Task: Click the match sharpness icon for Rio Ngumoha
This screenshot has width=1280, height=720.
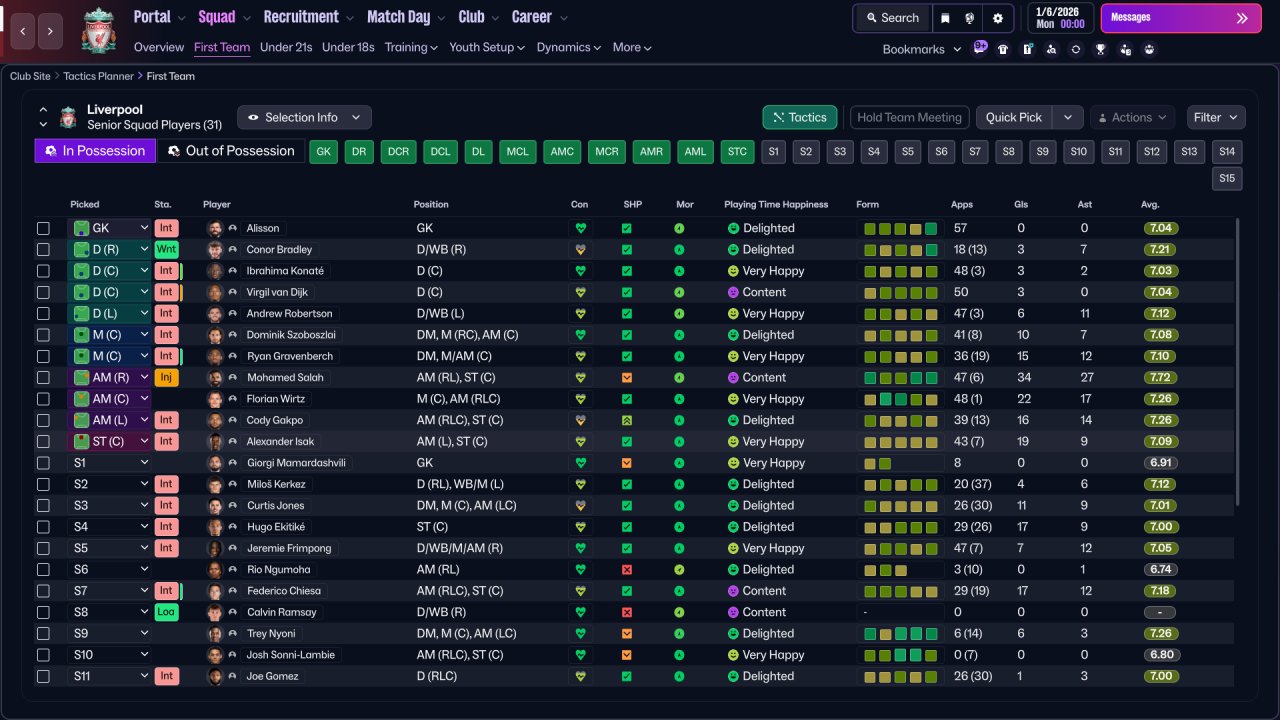Action: click(x=627, y=570)
